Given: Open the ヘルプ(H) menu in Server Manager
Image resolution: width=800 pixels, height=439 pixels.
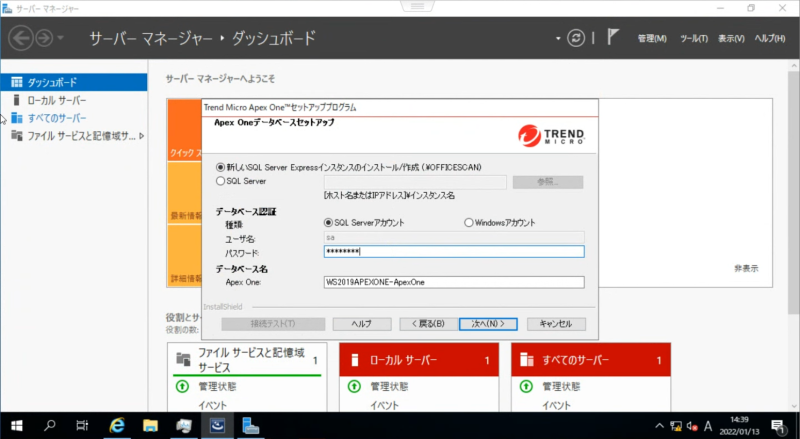Looking at the screenshot, I should coord(770,38).
